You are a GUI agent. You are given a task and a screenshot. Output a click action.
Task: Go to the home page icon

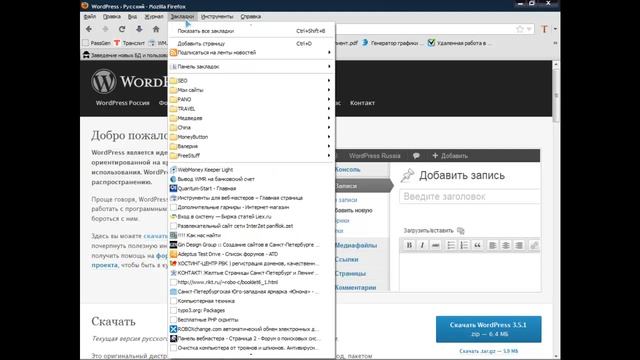pyautogui.click(x=156, y=29)
